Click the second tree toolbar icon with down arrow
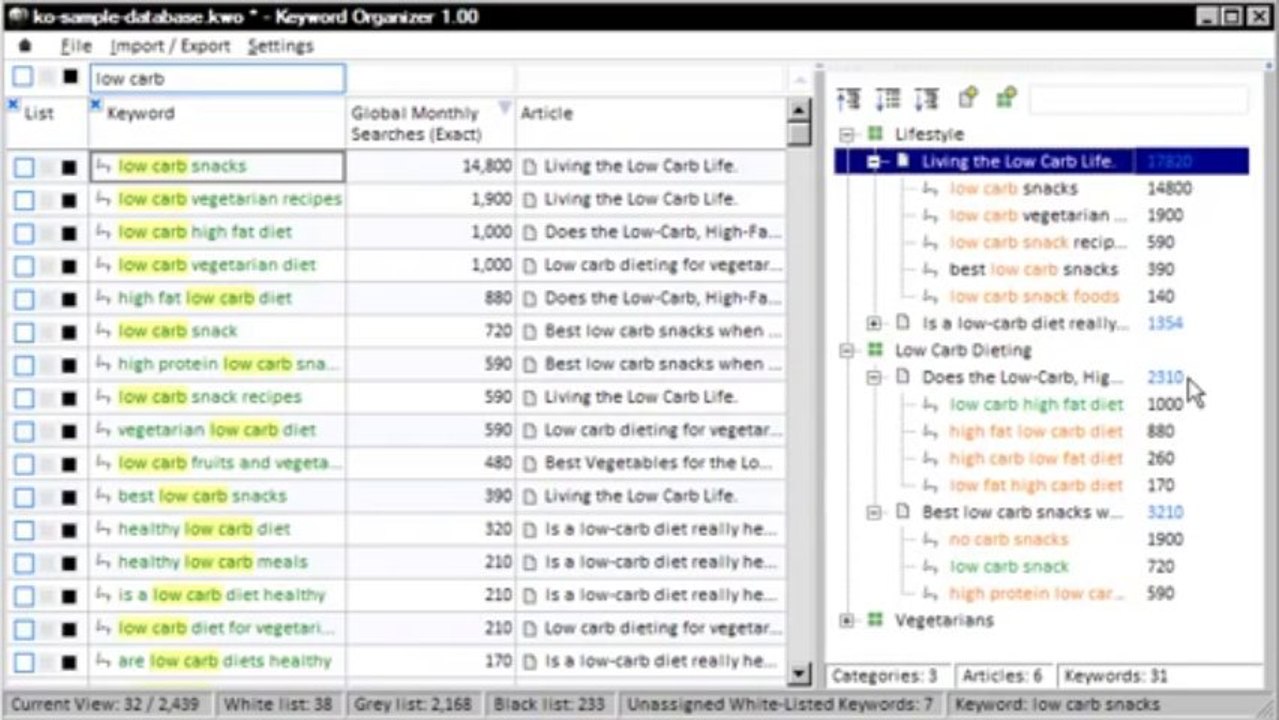 click(887, 98)
